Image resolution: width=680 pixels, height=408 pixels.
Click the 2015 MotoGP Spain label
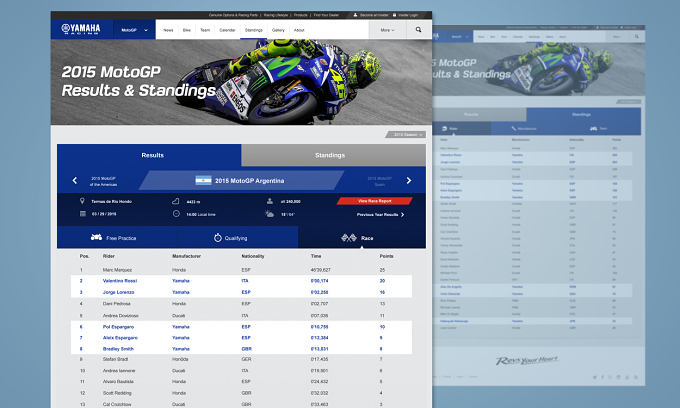[379, 181]
